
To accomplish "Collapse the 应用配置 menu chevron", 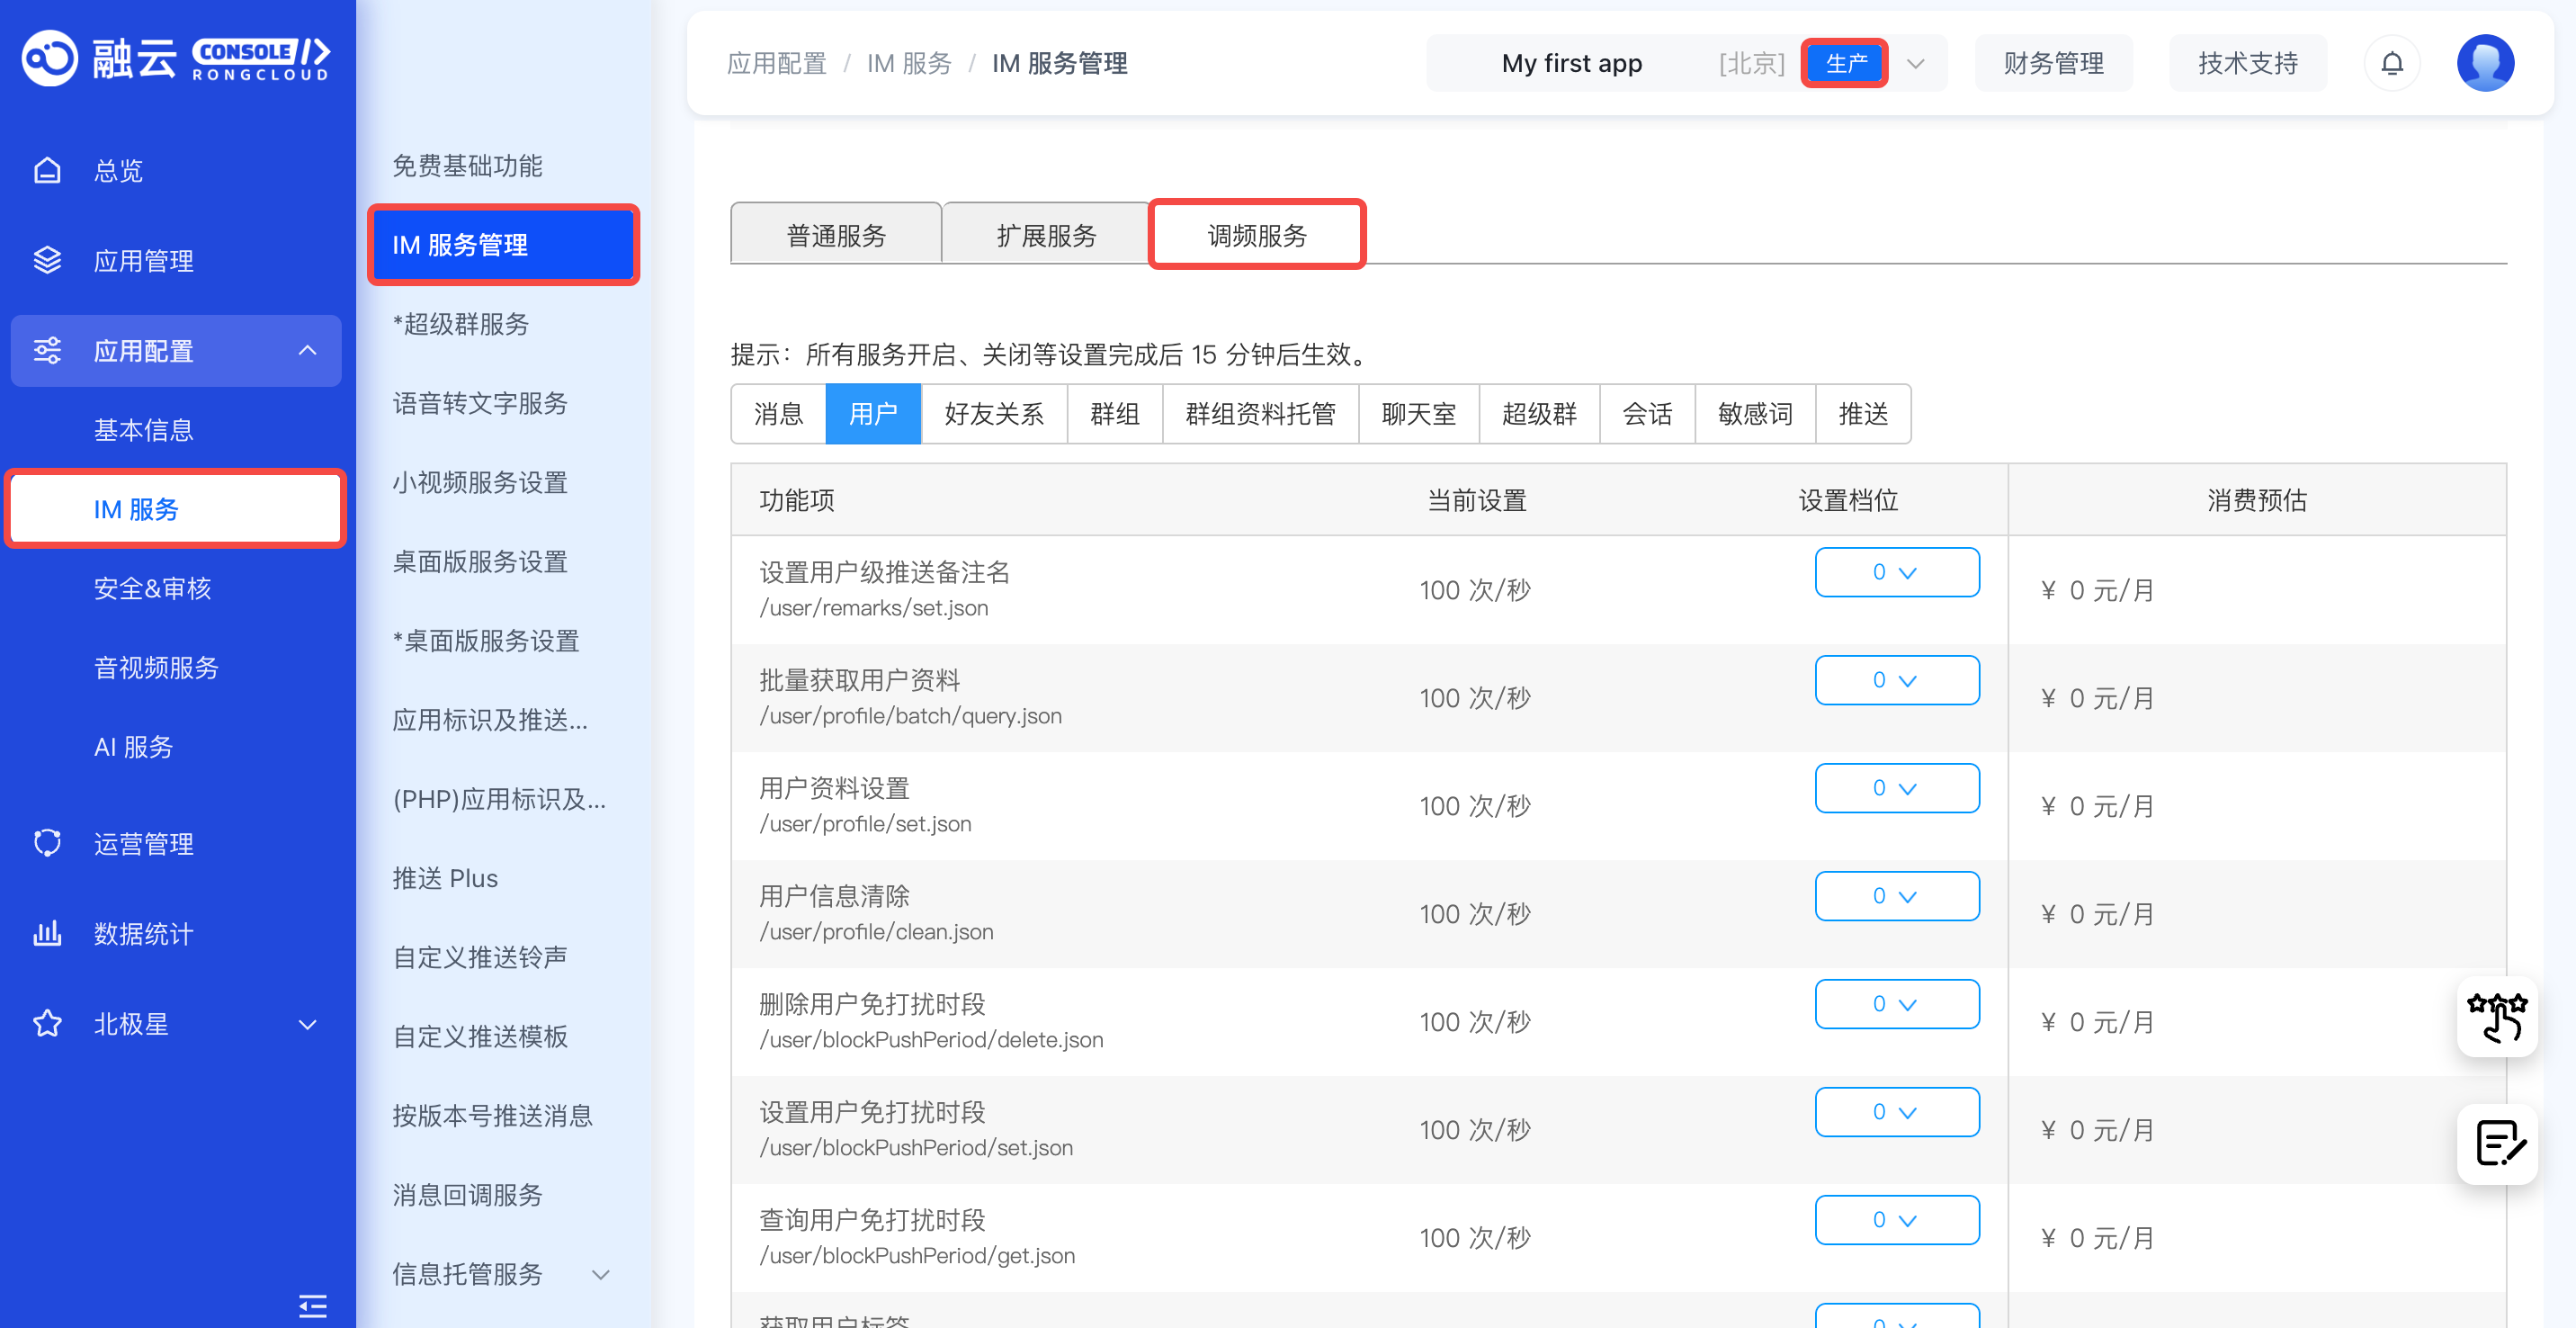I will tap(307, 351).
